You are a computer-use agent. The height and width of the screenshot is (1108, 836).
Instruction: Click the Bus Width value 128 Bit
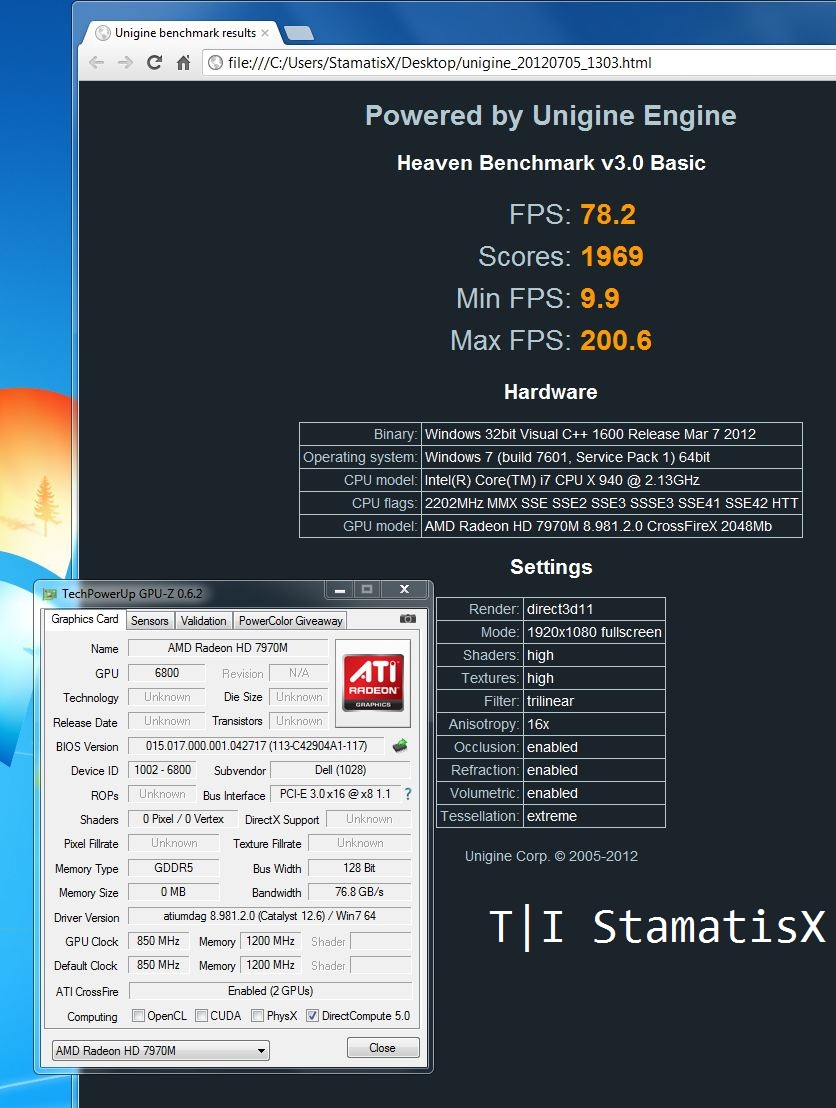point(360,868)
